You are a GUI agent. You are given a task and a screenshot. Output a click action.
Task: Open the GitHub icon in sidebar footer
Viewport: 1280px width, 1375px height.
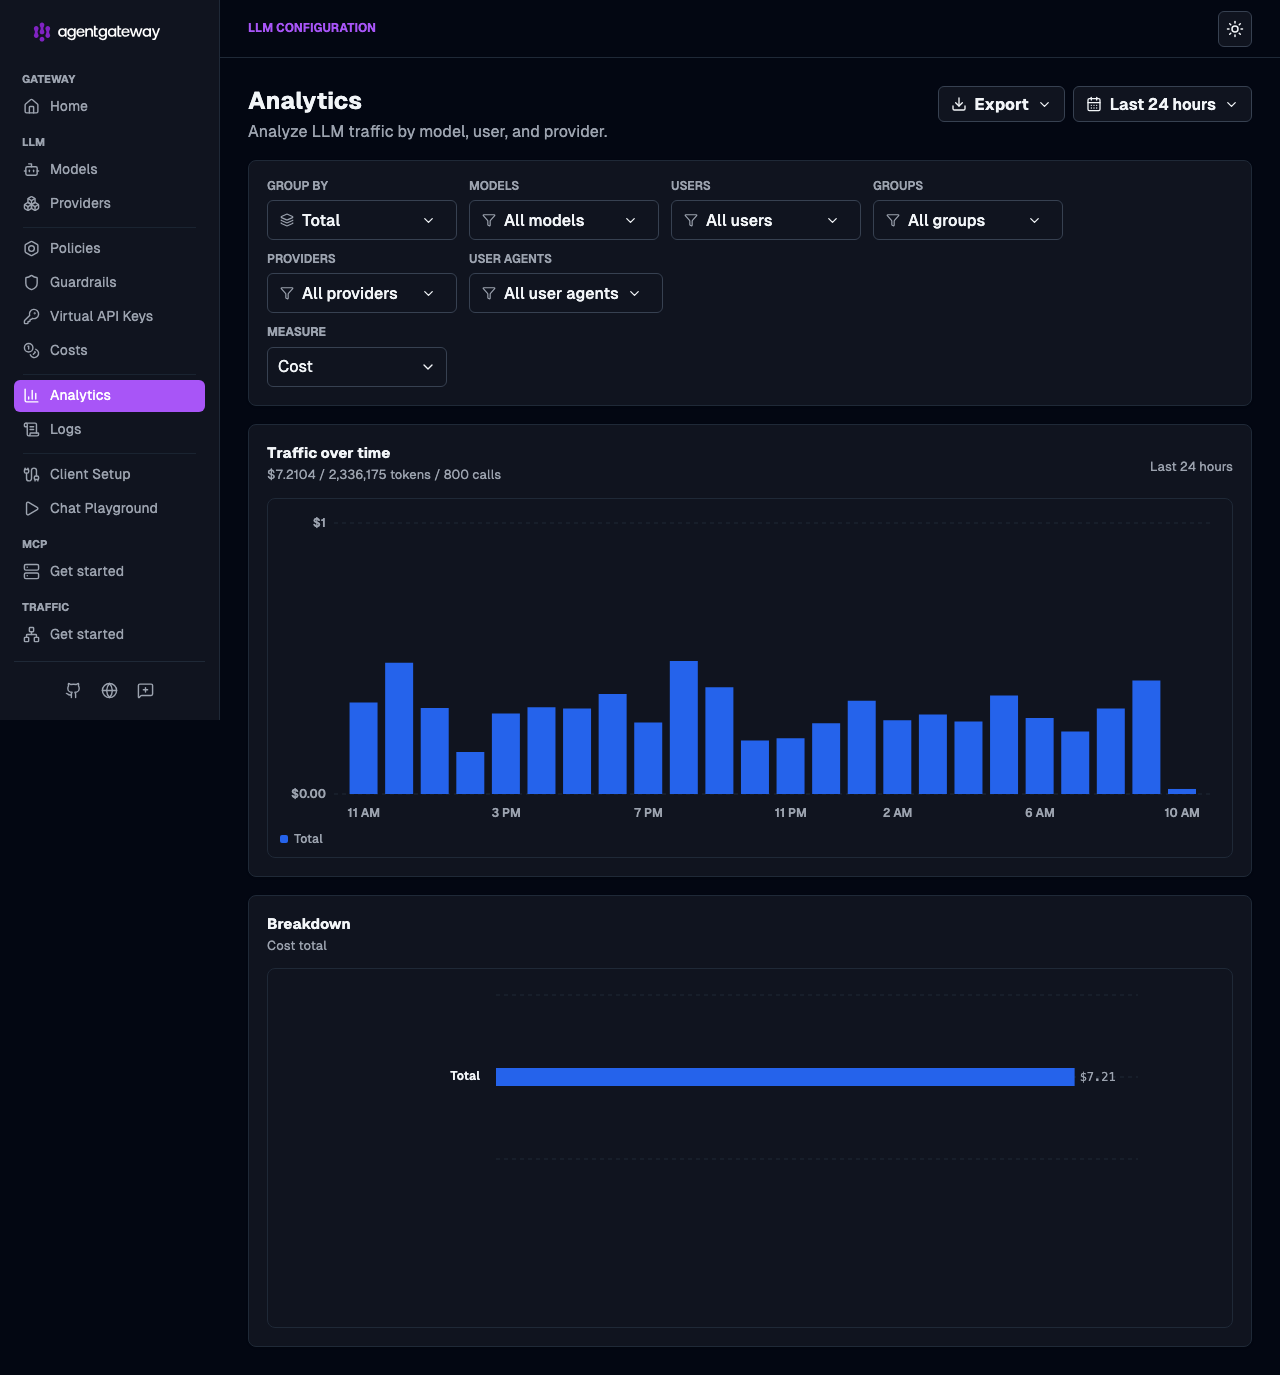[x=73, y=690]
